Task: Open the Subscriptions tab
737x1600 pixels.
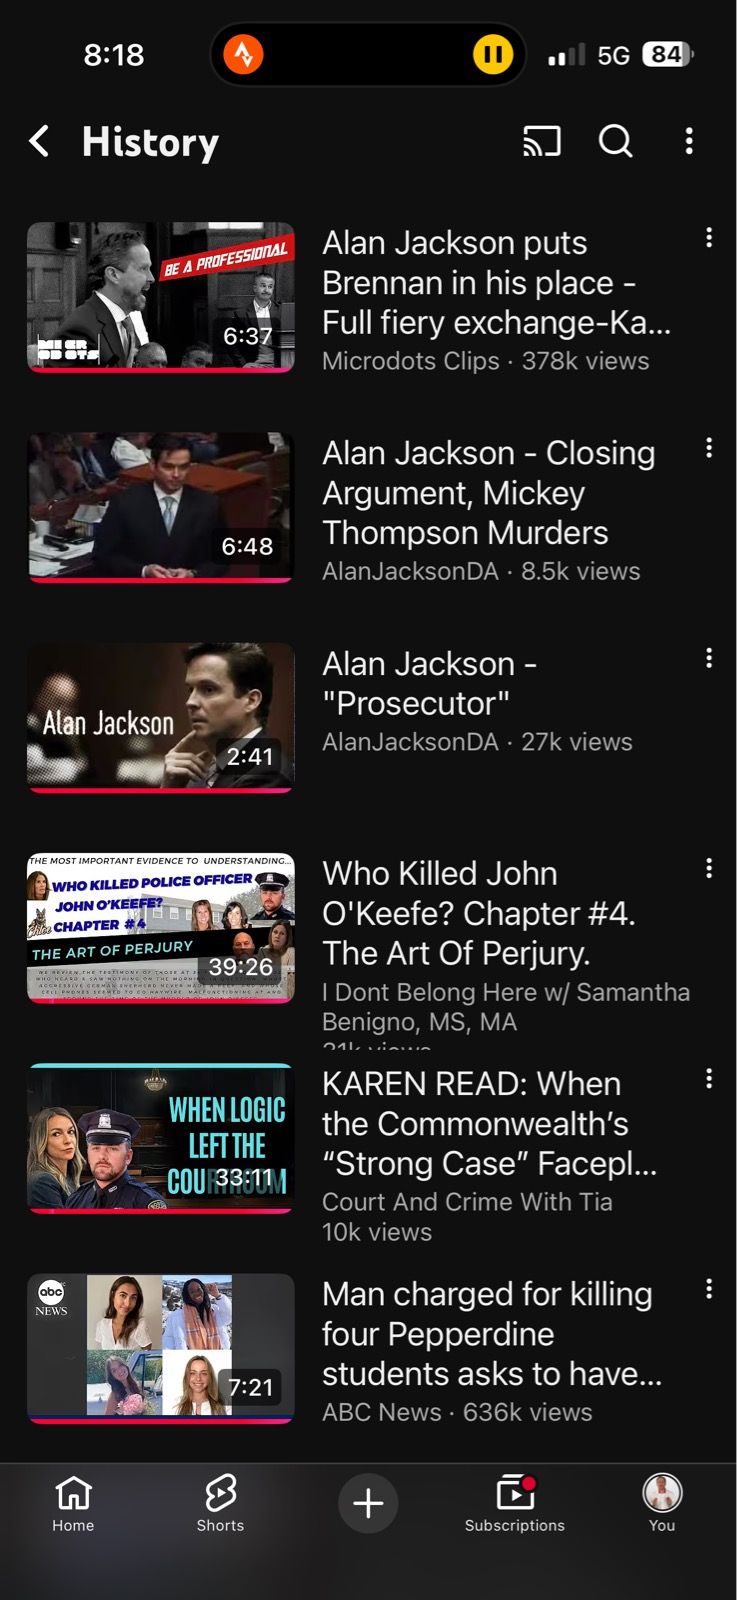Action: [515, 1504]
